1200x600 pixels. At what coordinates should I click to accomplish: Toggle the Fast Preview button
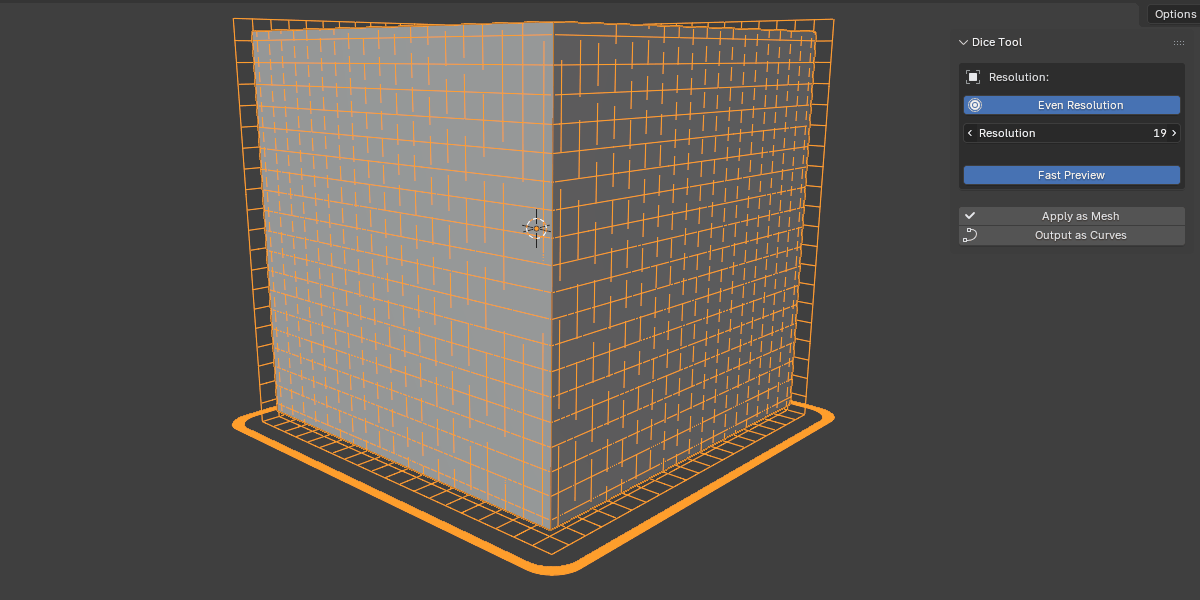1072,175
